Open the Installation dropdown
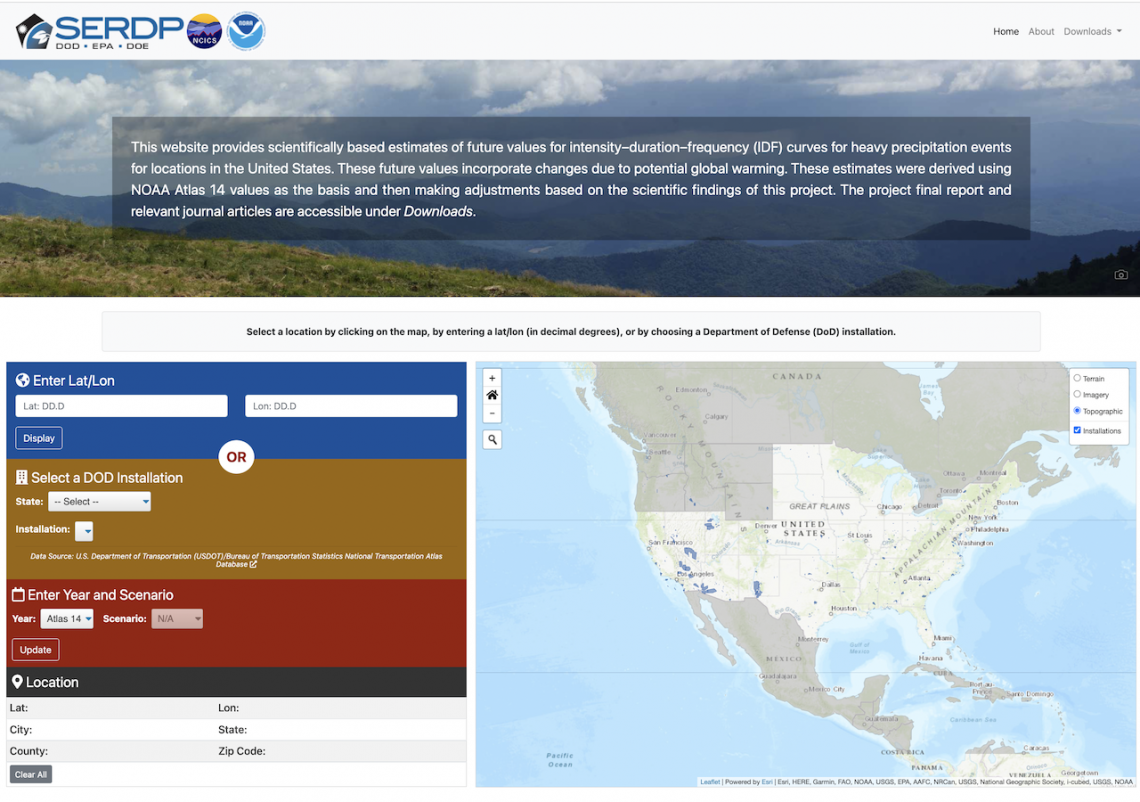The height and width of the screenshot is (802, 1140). 84,531
